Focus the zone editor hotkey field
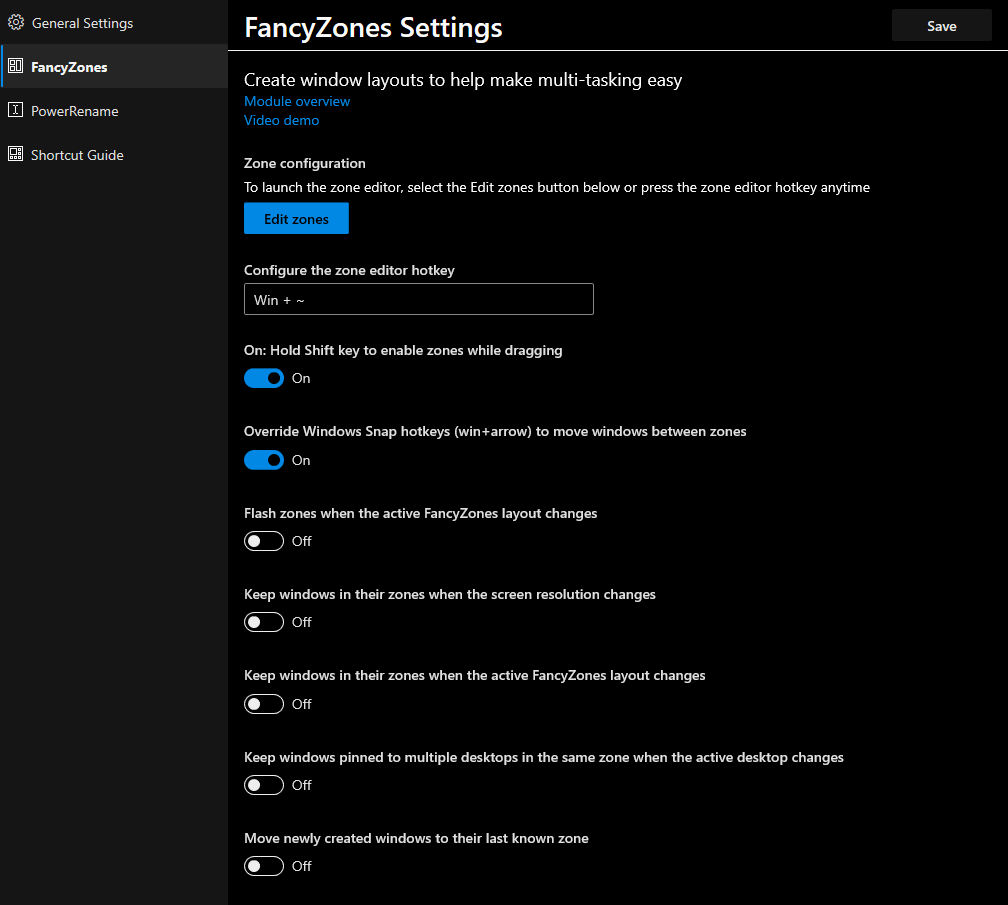Viewport: 1008px width, 905px height. coord(418,300)
